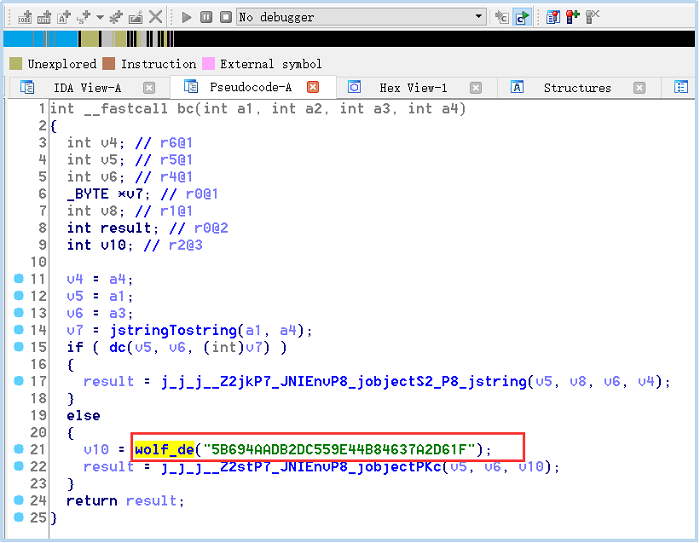Click the function name bc in the signature
The height and width of the screenshot is (543, 700).
click(186, 109)
